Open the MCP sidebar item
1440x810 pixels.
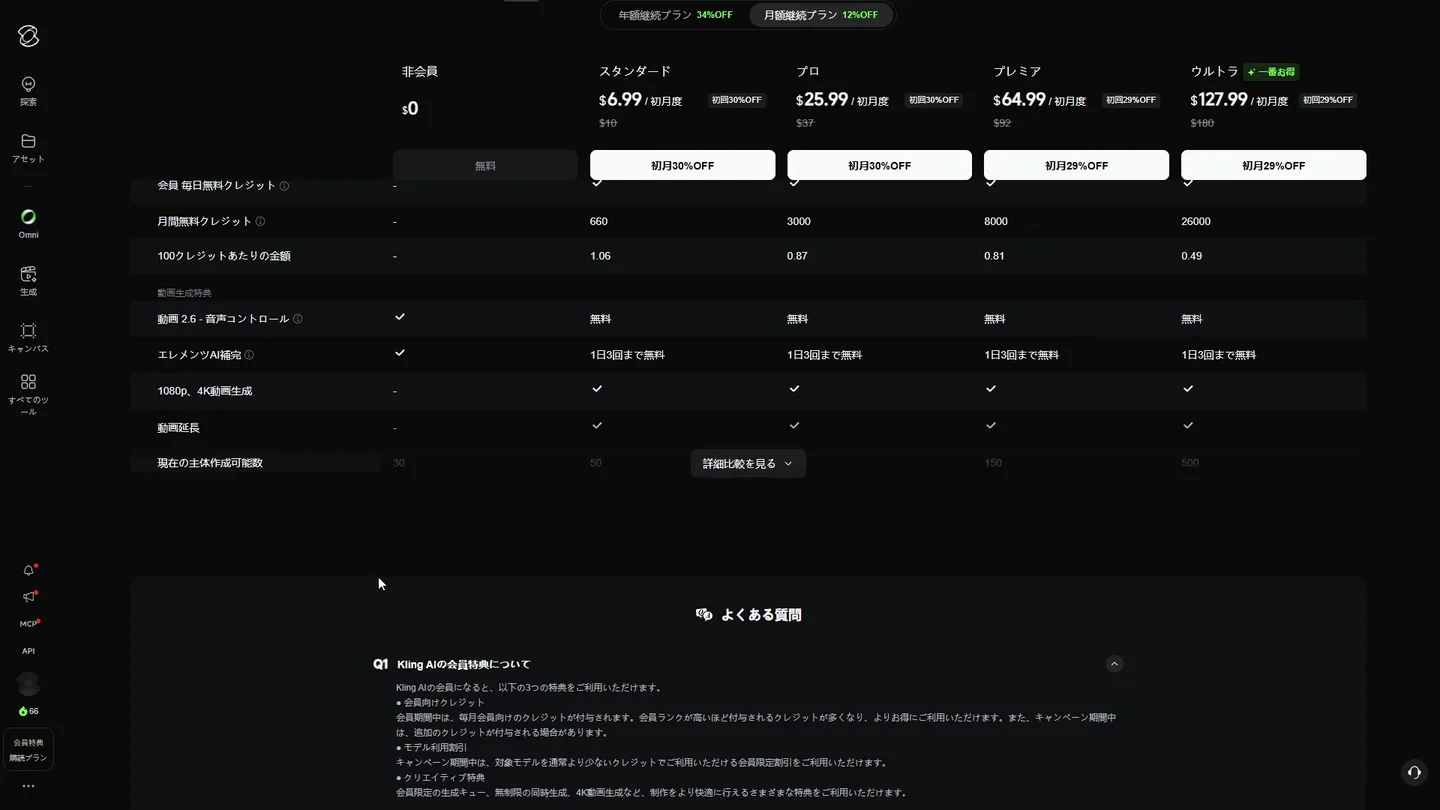click(28, 624)
